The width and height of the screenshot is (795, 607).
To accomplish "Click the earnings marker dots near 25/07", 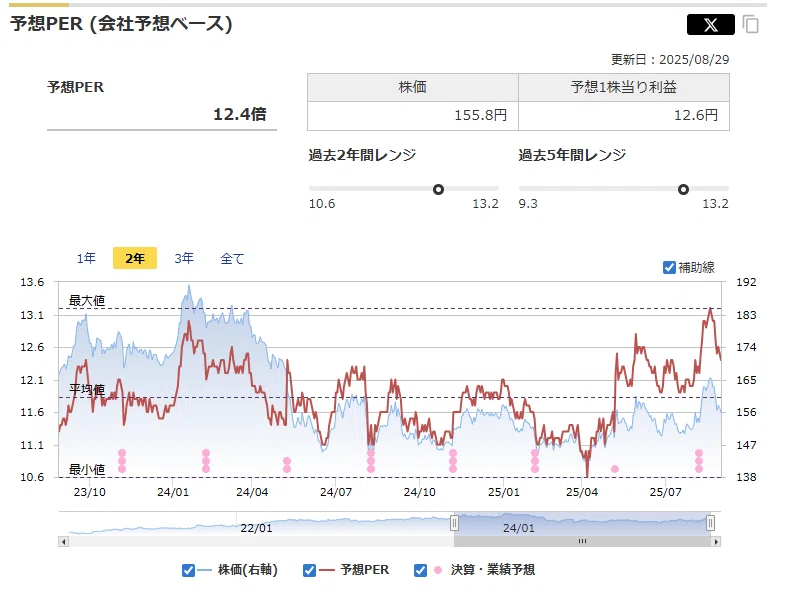I will point(699,461).
